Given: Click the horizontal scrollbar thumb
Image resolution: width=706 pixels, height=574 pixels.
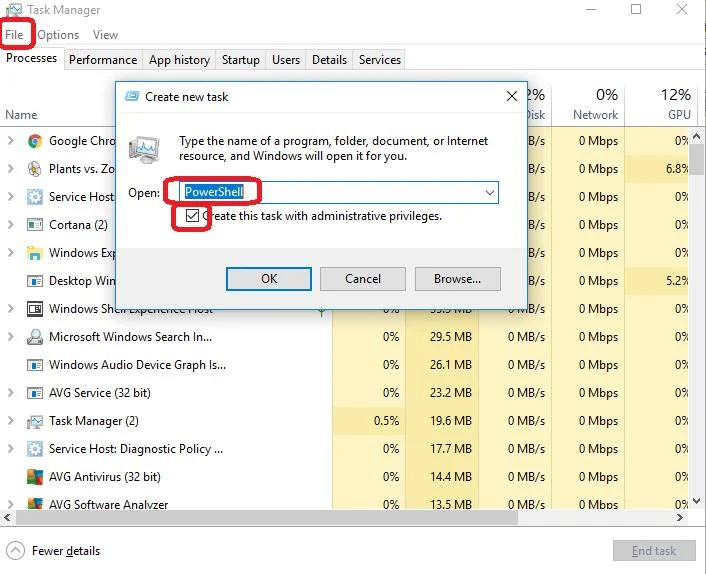Looking at the screenshot, I should pyautogui.click(x=267, y=518).
